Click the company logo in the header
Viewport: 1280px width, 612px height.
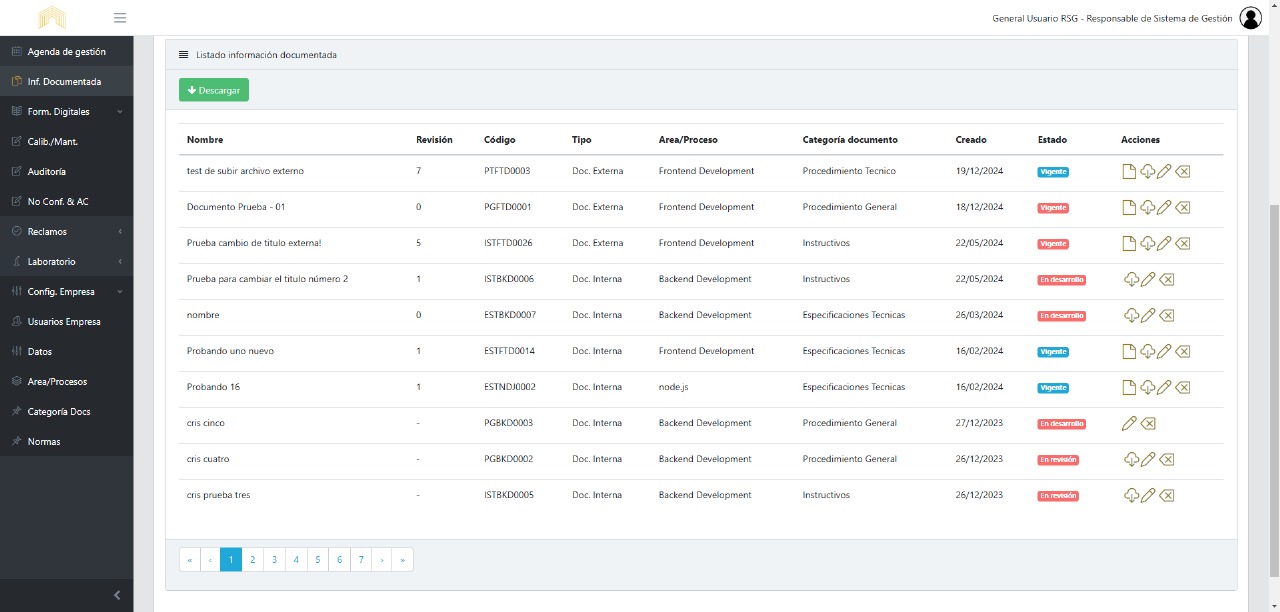(x=52, y=18)
